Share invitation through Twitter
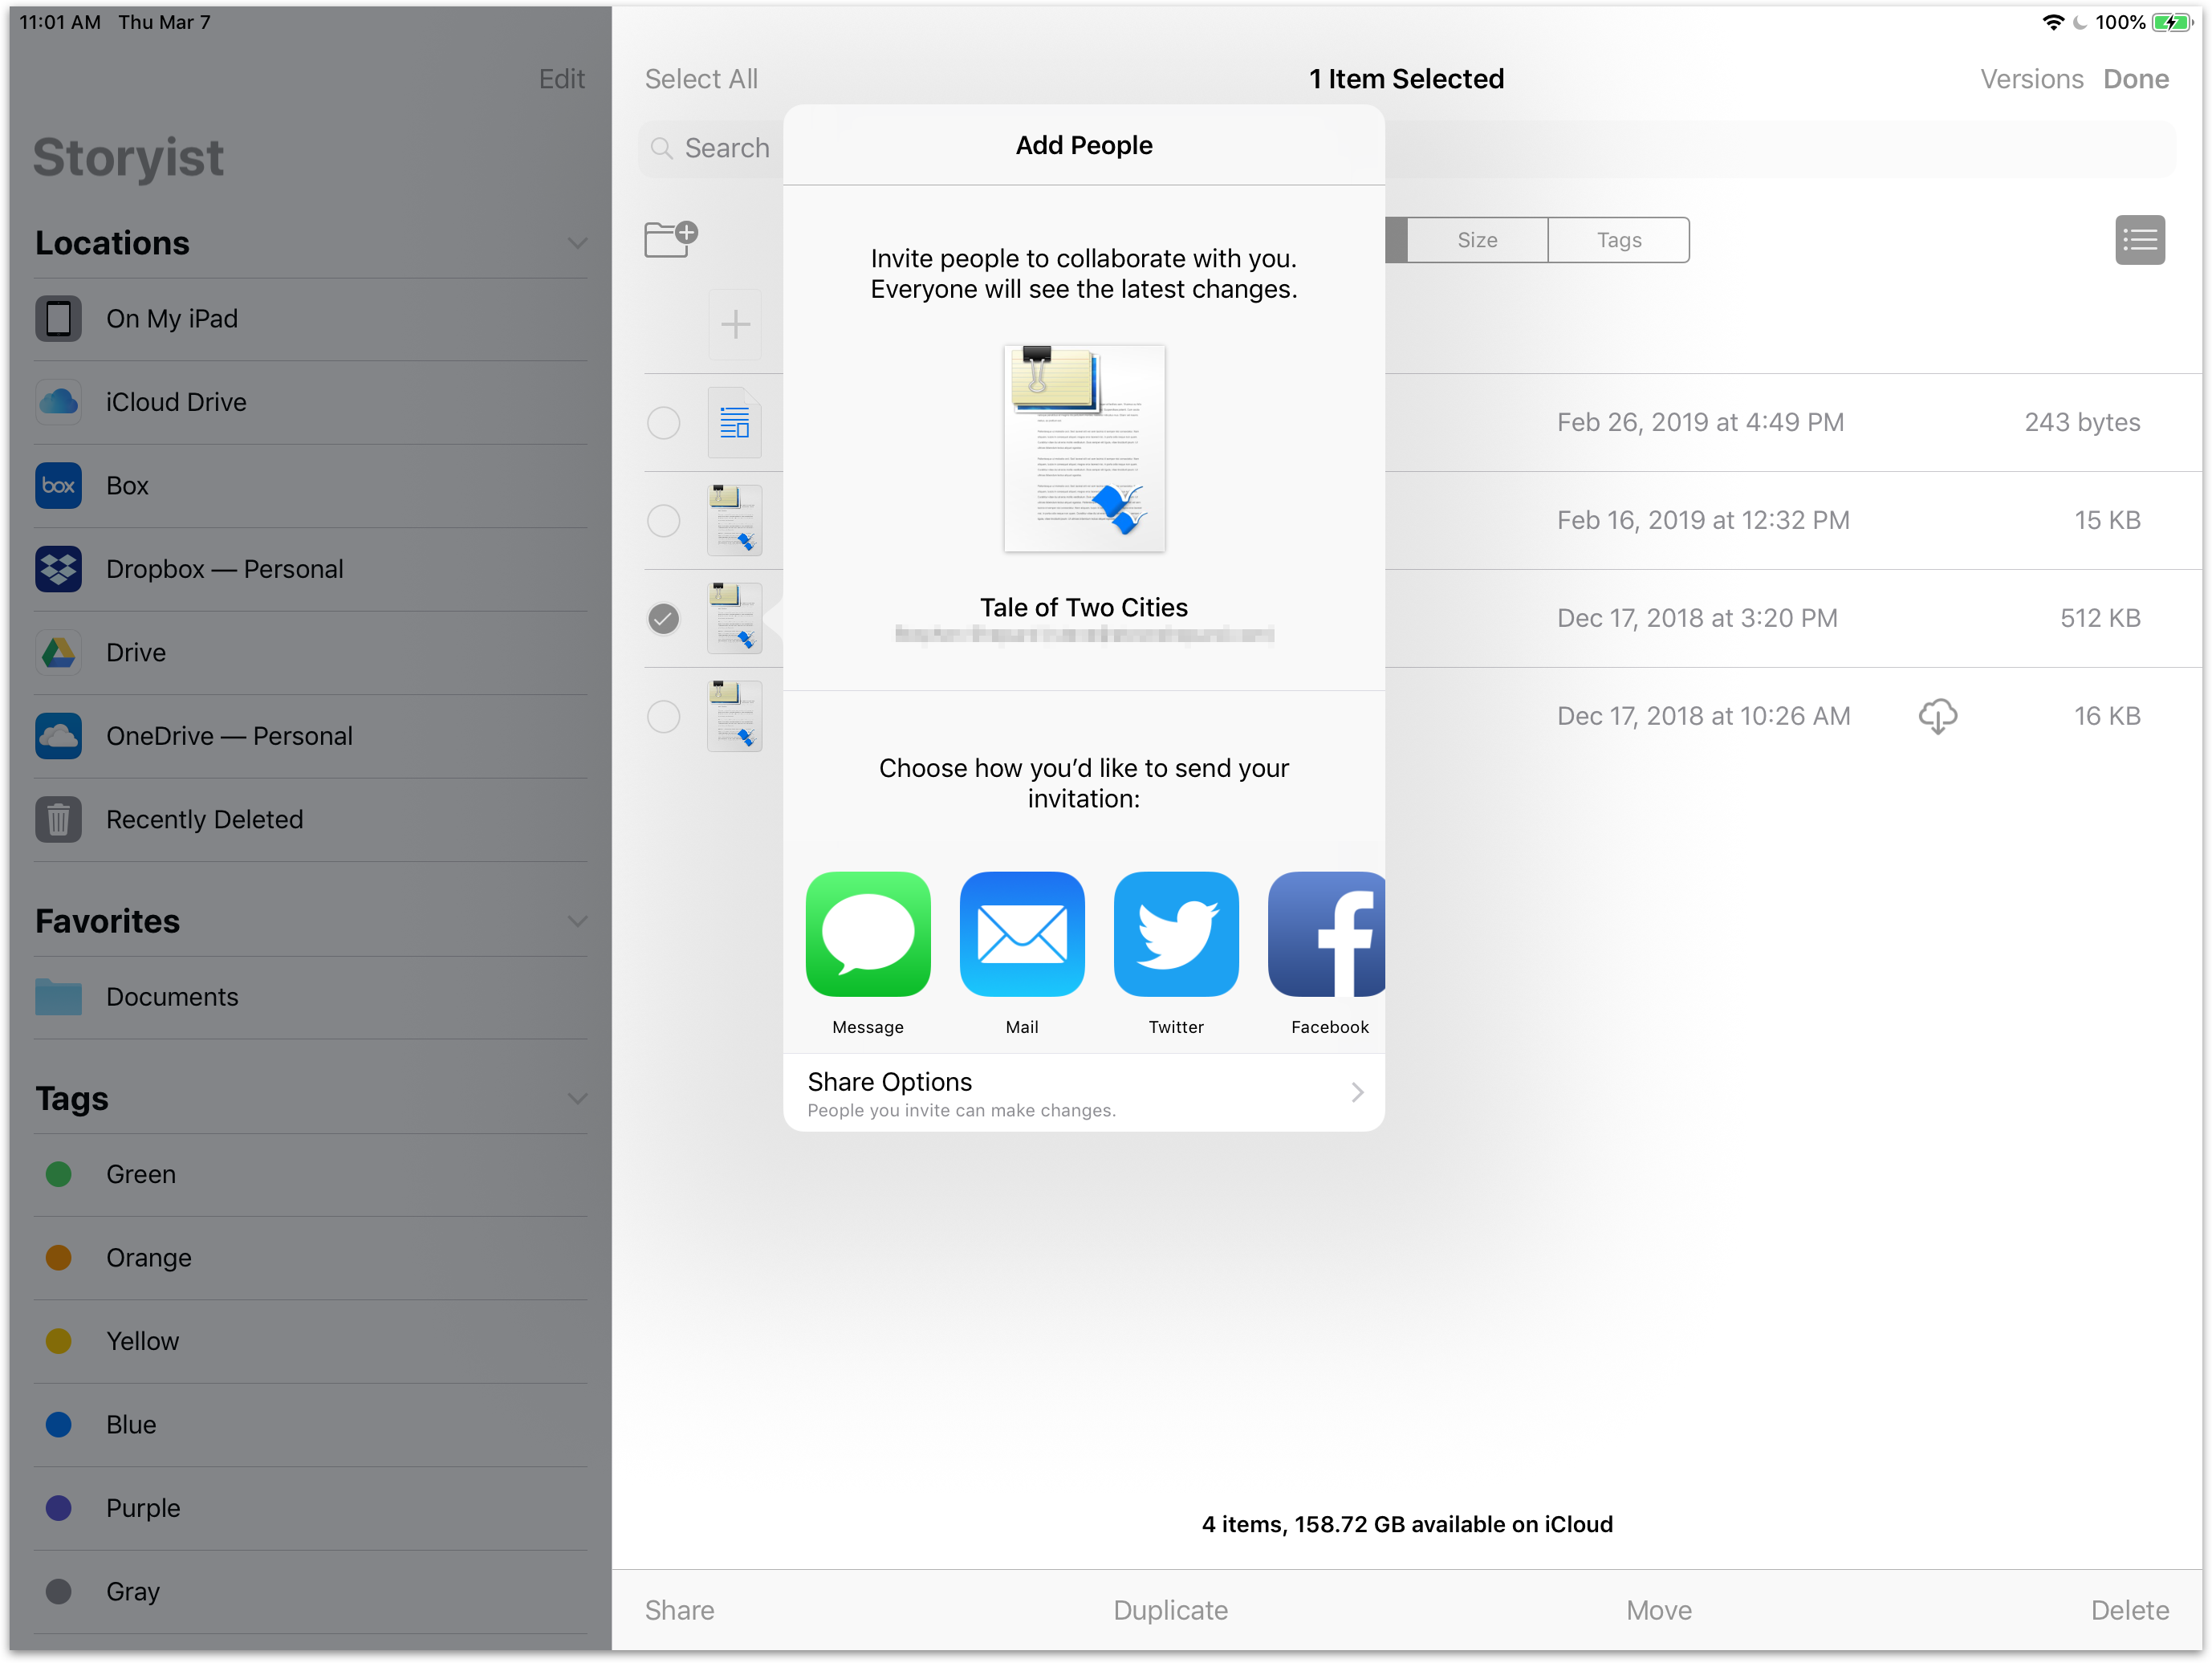Image resolution: width=2212 pixels, height=1663 pixels. 1176,934
